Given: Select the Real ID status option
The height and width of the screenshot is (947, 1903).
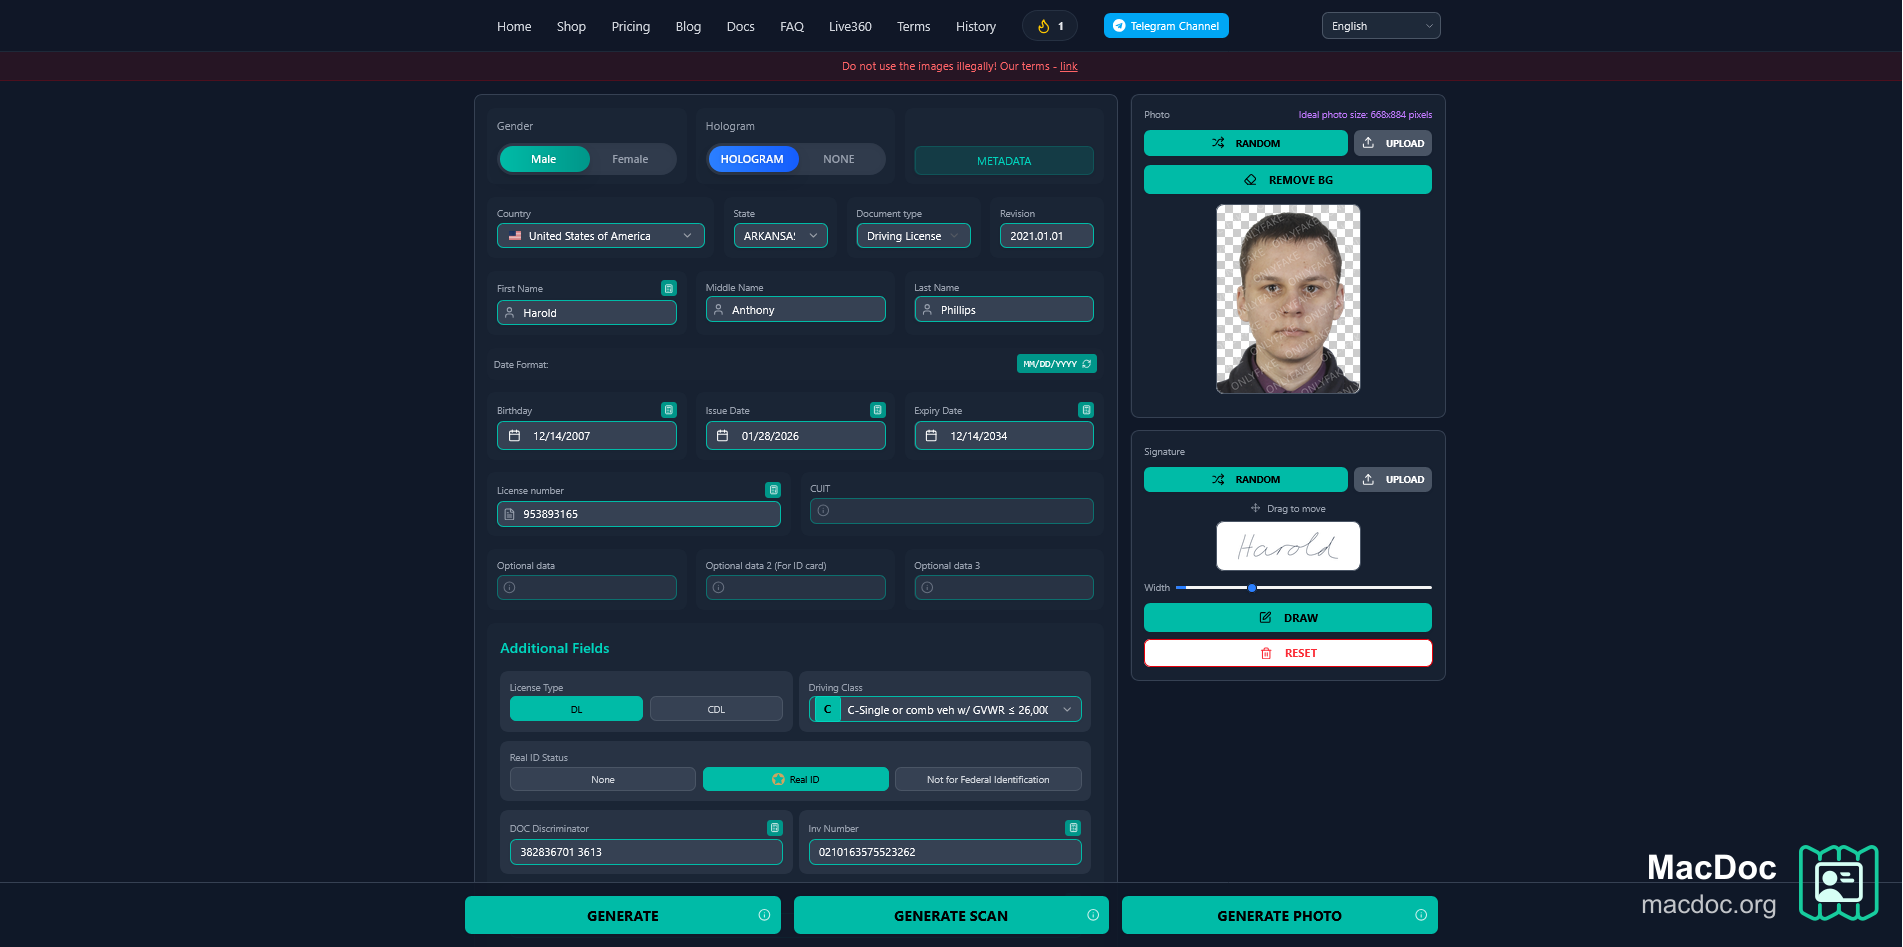Looking at the screenshot, I should [x=796, y=779].
